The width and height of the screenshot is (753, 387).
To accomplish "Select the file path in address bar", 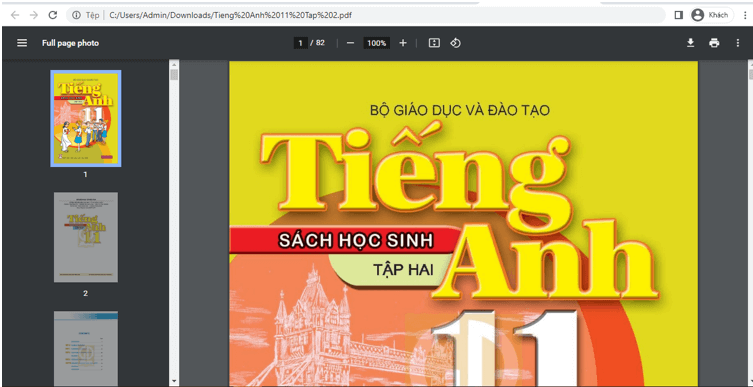I will [x=231, y=15].
